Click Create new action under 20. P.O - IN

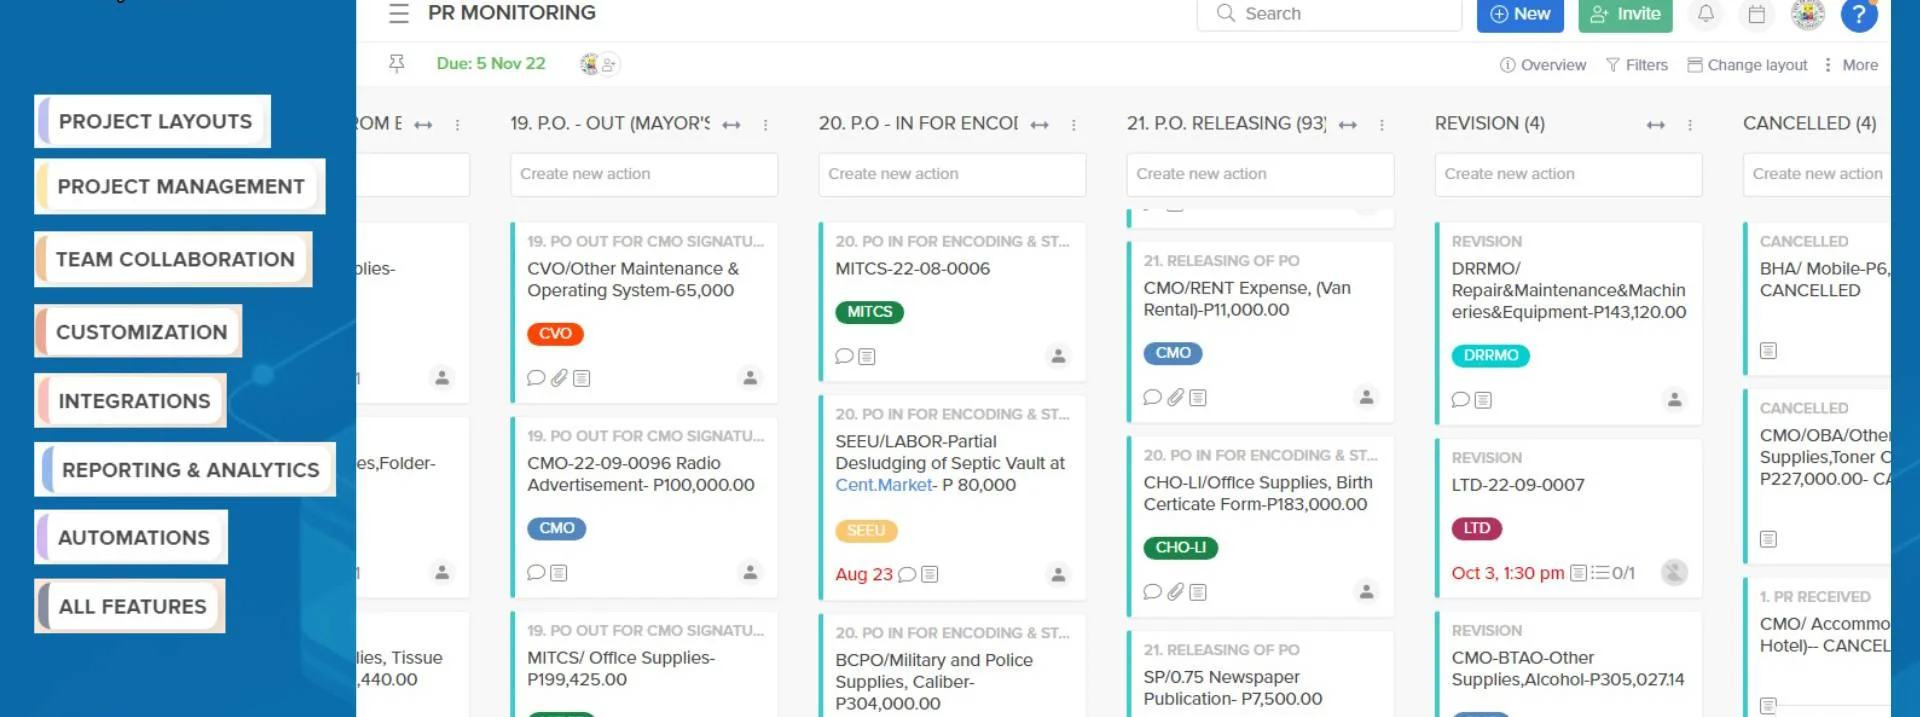pyautogui.click(x=952, y=174)
